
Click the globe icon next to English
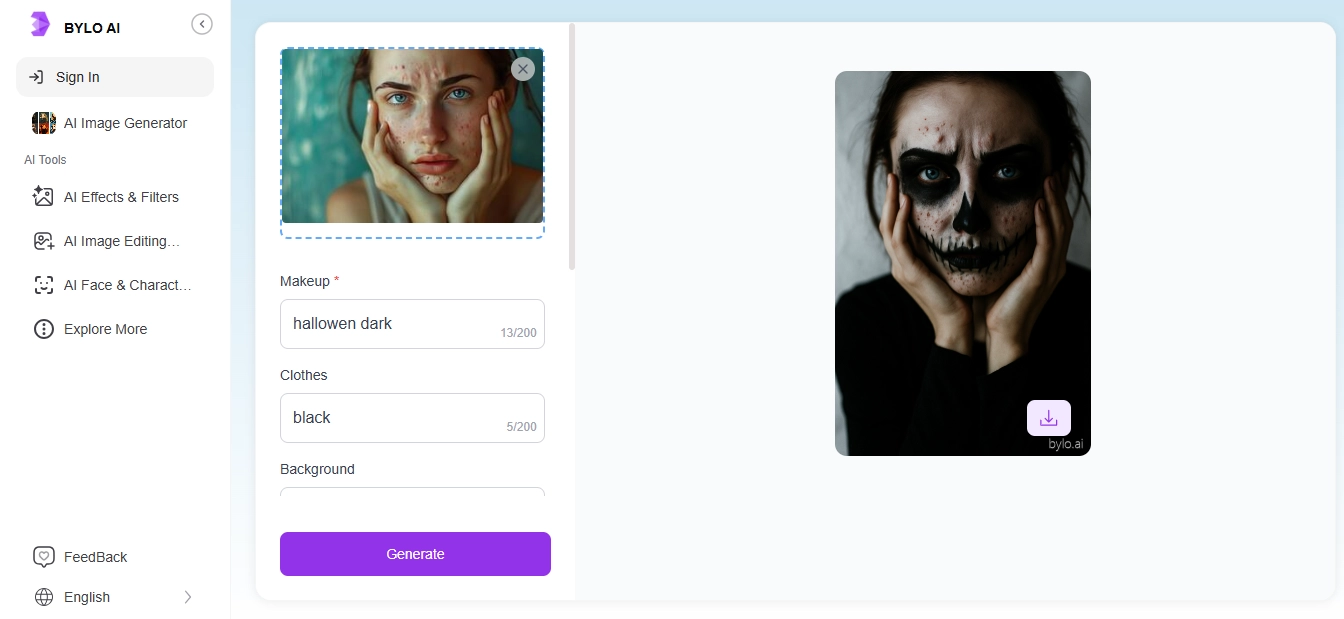(x=43, y=597)
